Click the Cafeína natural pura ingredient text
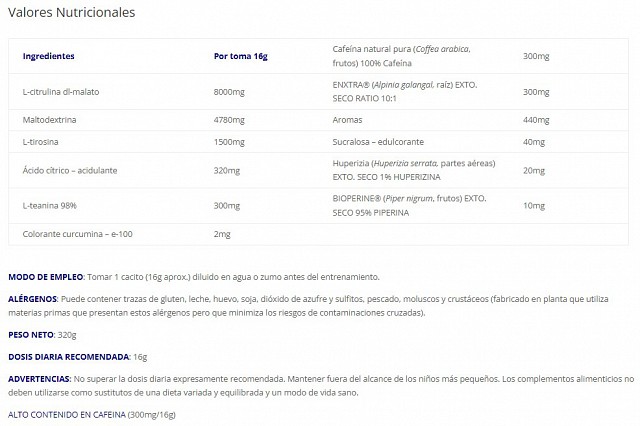 click(x=401, y=56)
